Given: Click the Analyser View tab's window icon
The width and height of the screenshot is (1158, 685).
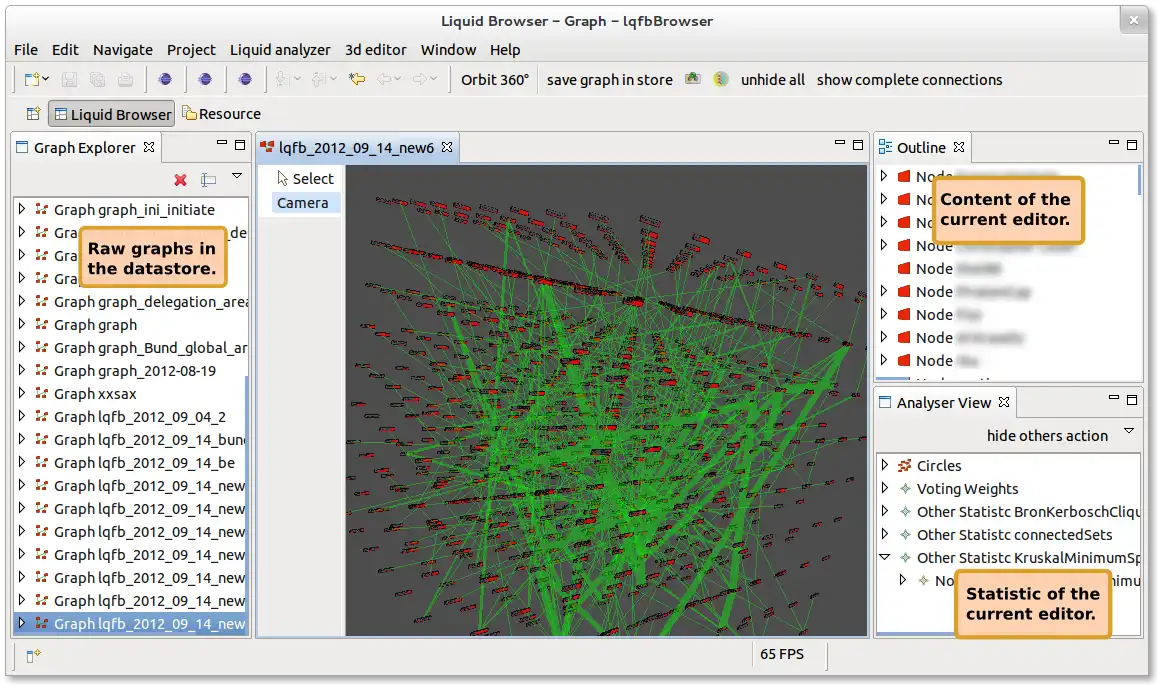Looking at the screenshot, I should coord(885,402).
